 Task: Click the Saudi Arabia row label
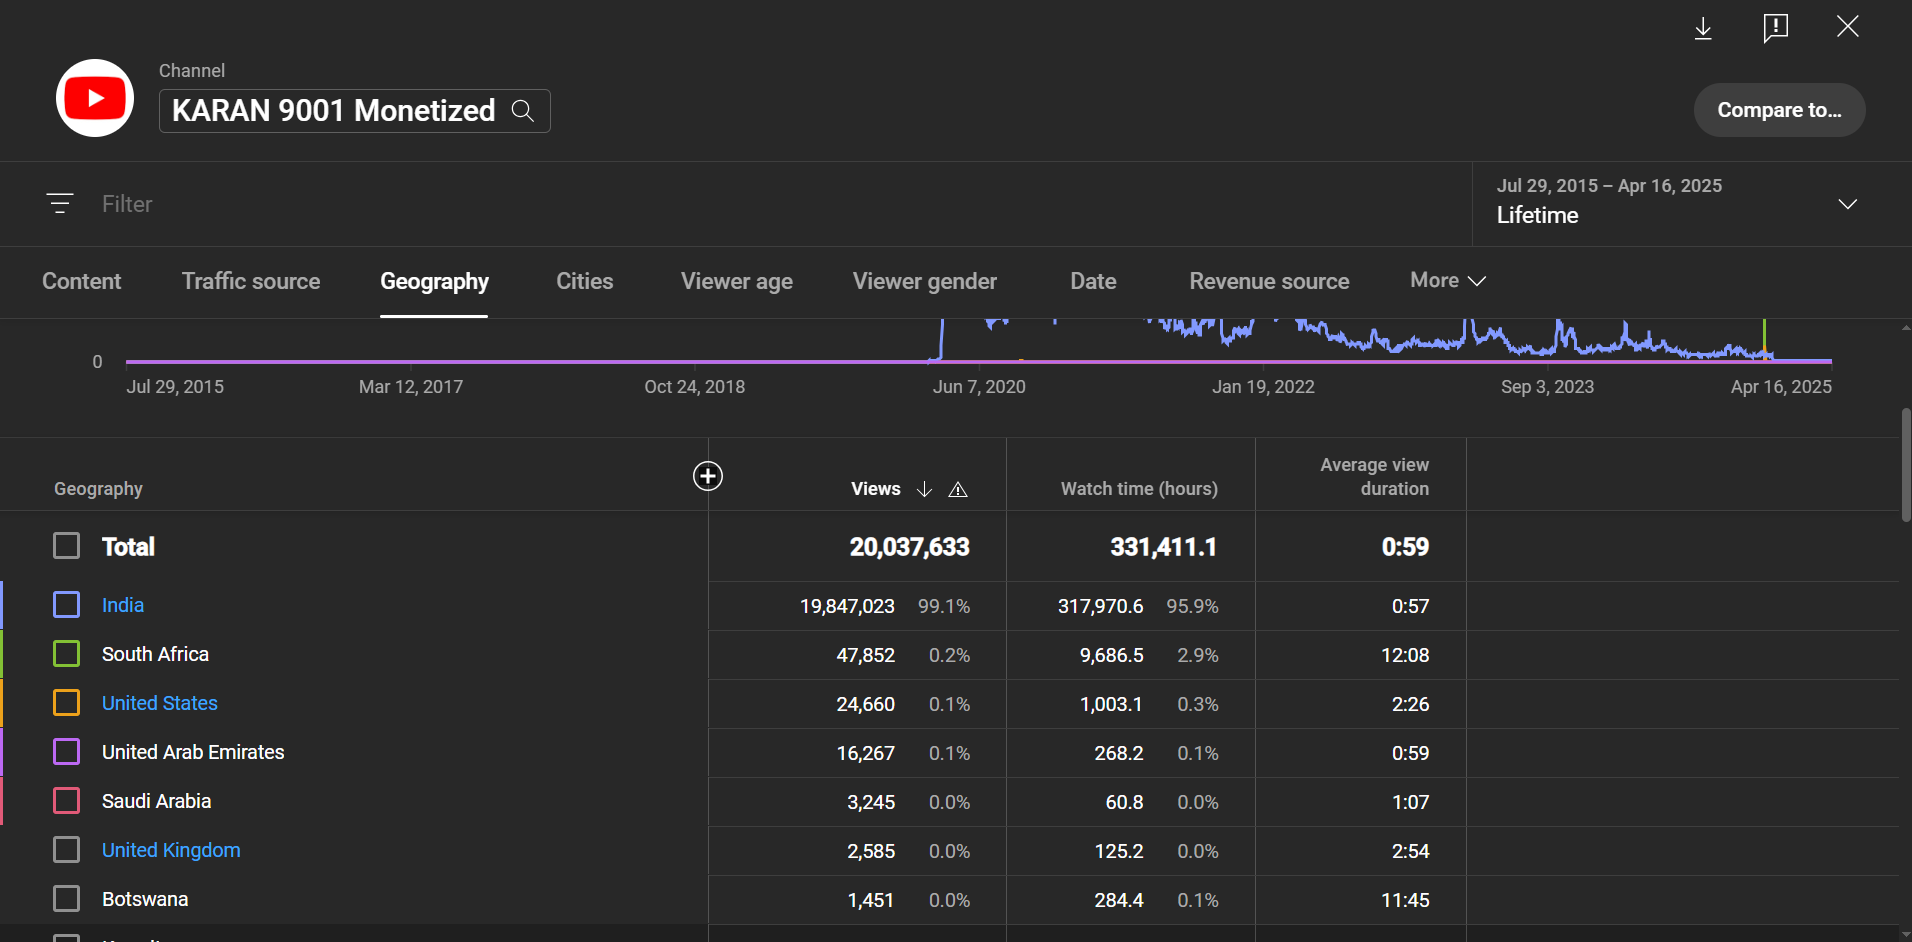tap(156, 801)
